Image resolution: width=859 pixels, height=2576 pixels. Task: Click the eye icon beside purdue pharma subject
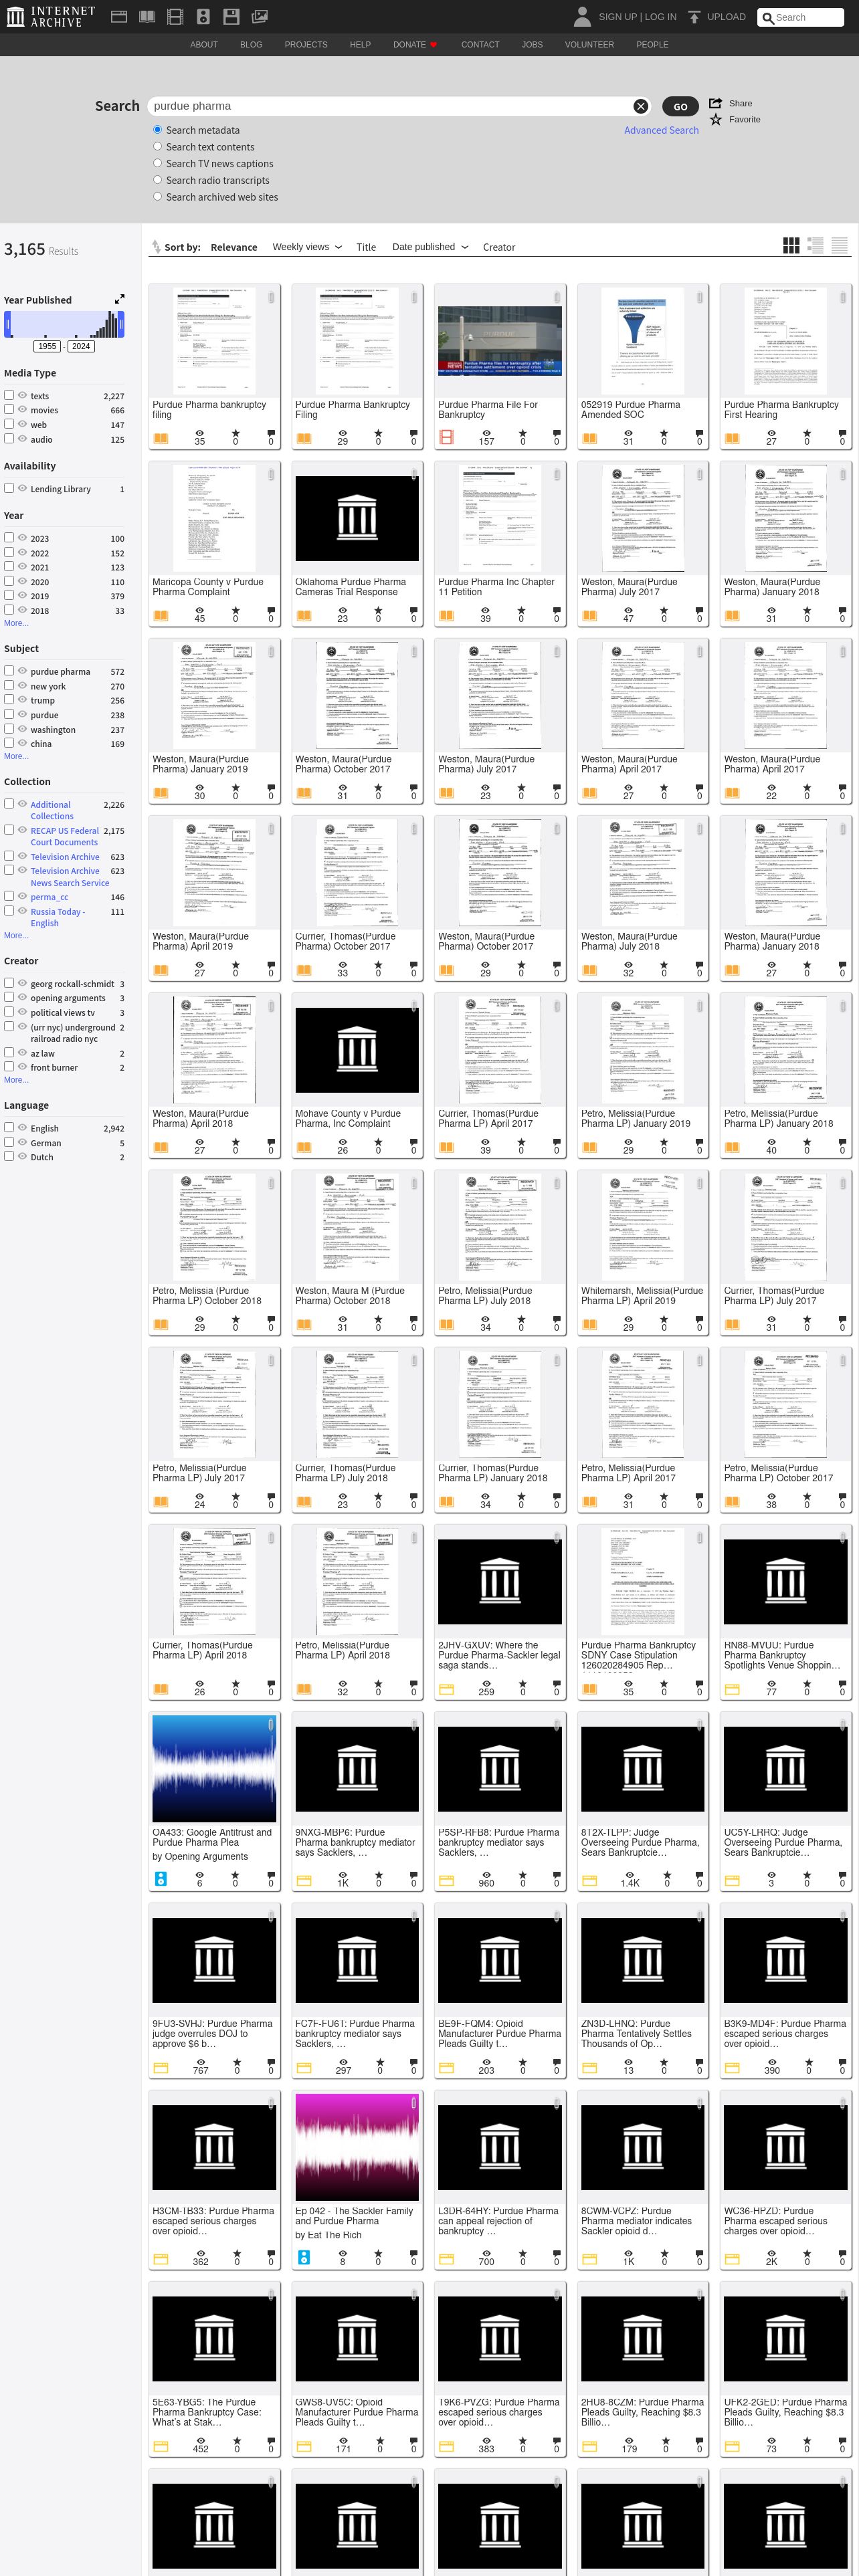click(x=22, y=671)
